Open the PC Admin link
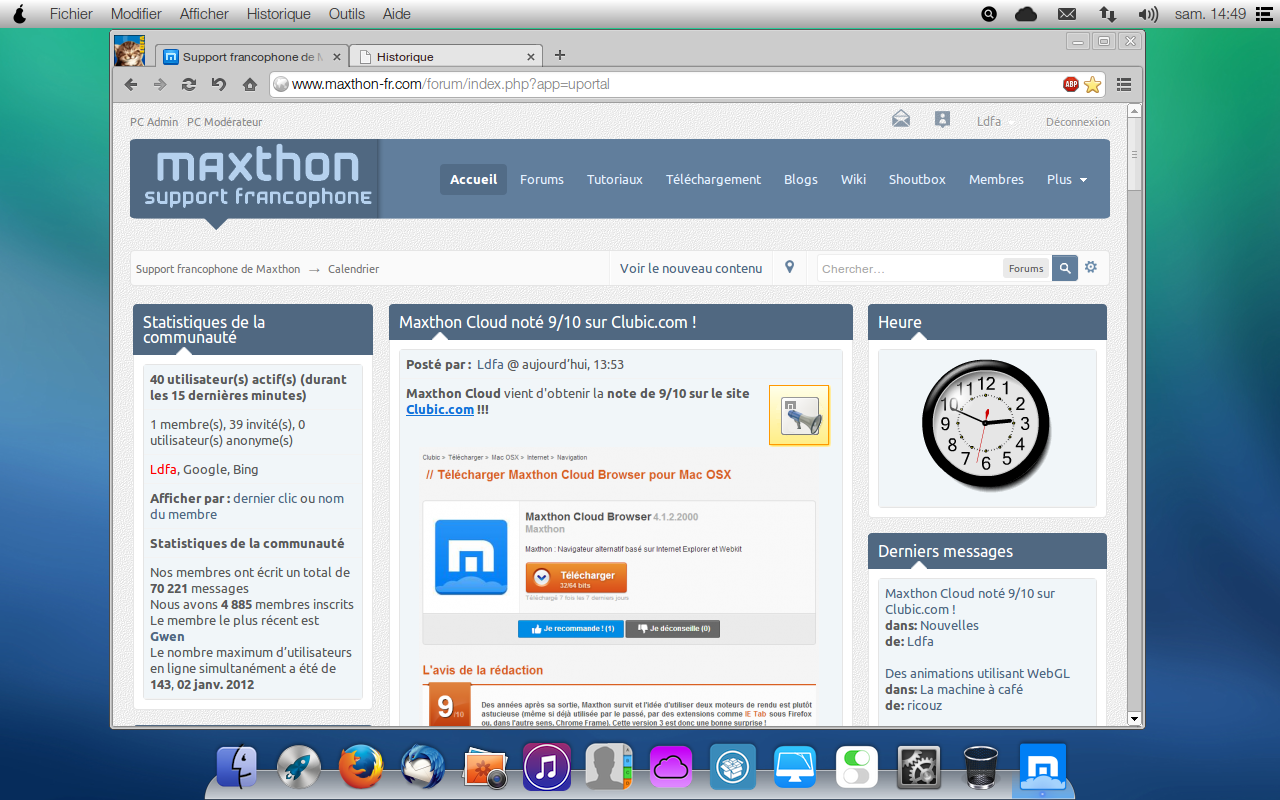The width and height of the screenshot is (1280, 800). pyautogui.click(x=154, y=122)
